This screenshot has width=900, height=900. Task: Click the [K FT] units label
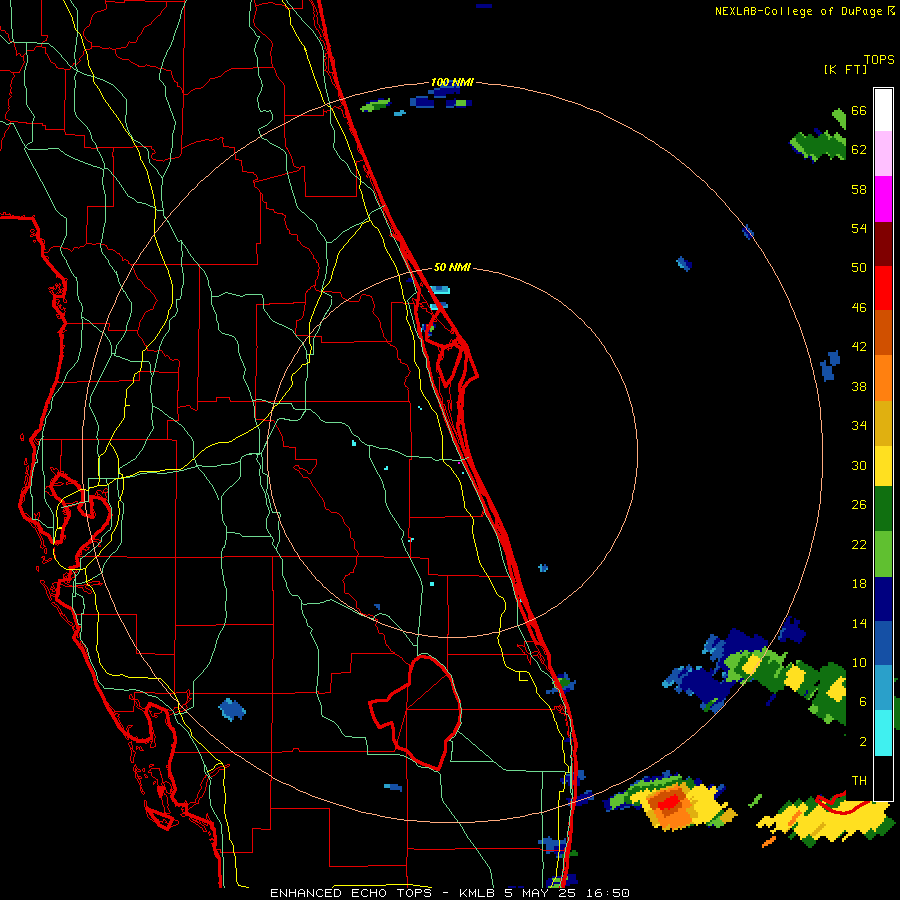(x=845, y=69)
